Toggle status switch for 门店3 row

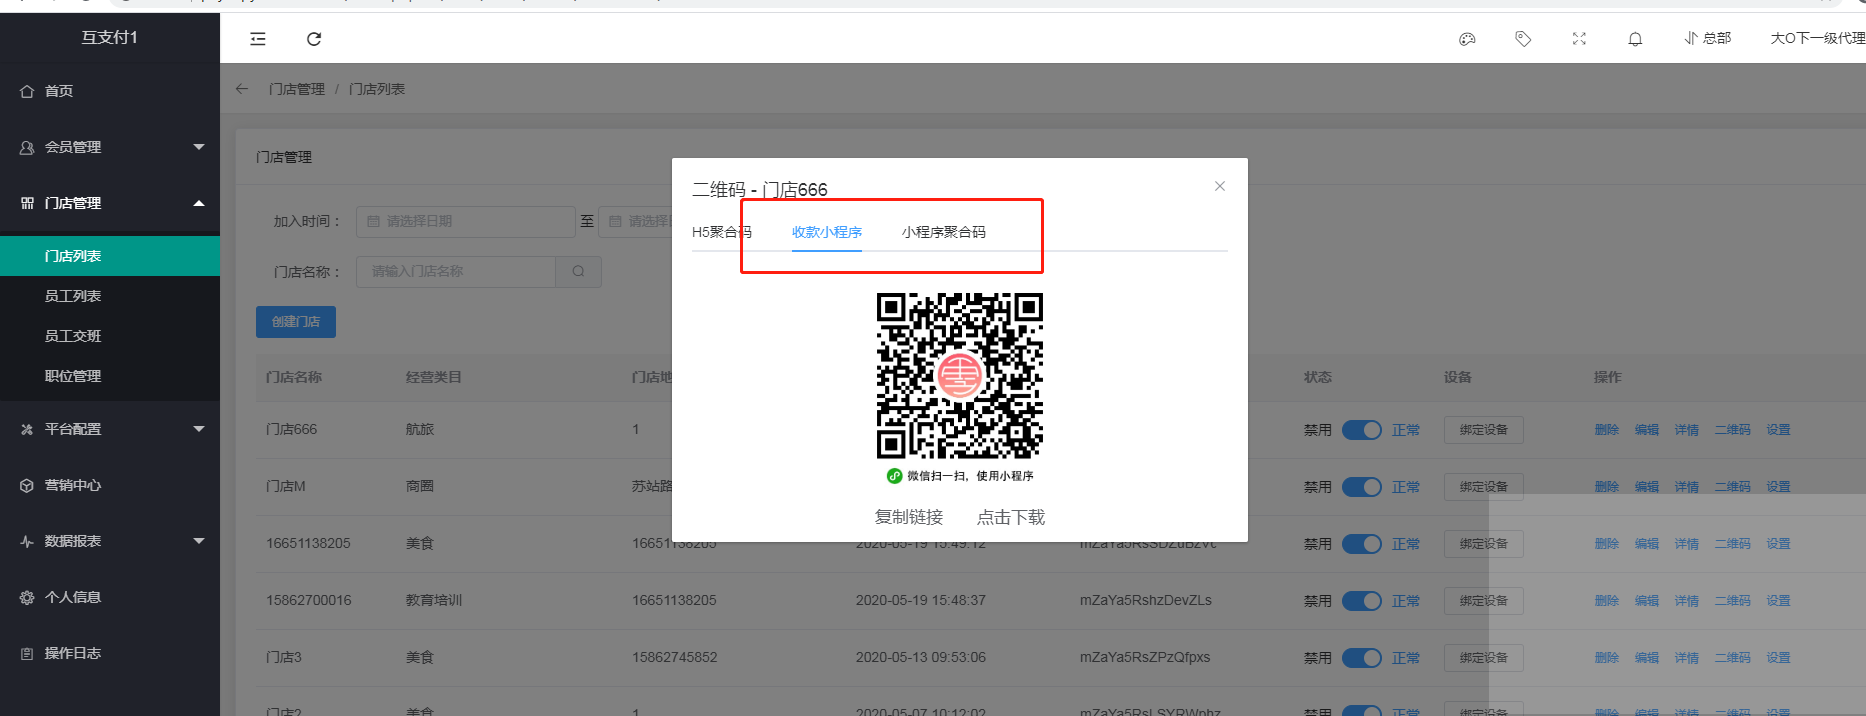pyautogui.click(x=1361, y=658)
